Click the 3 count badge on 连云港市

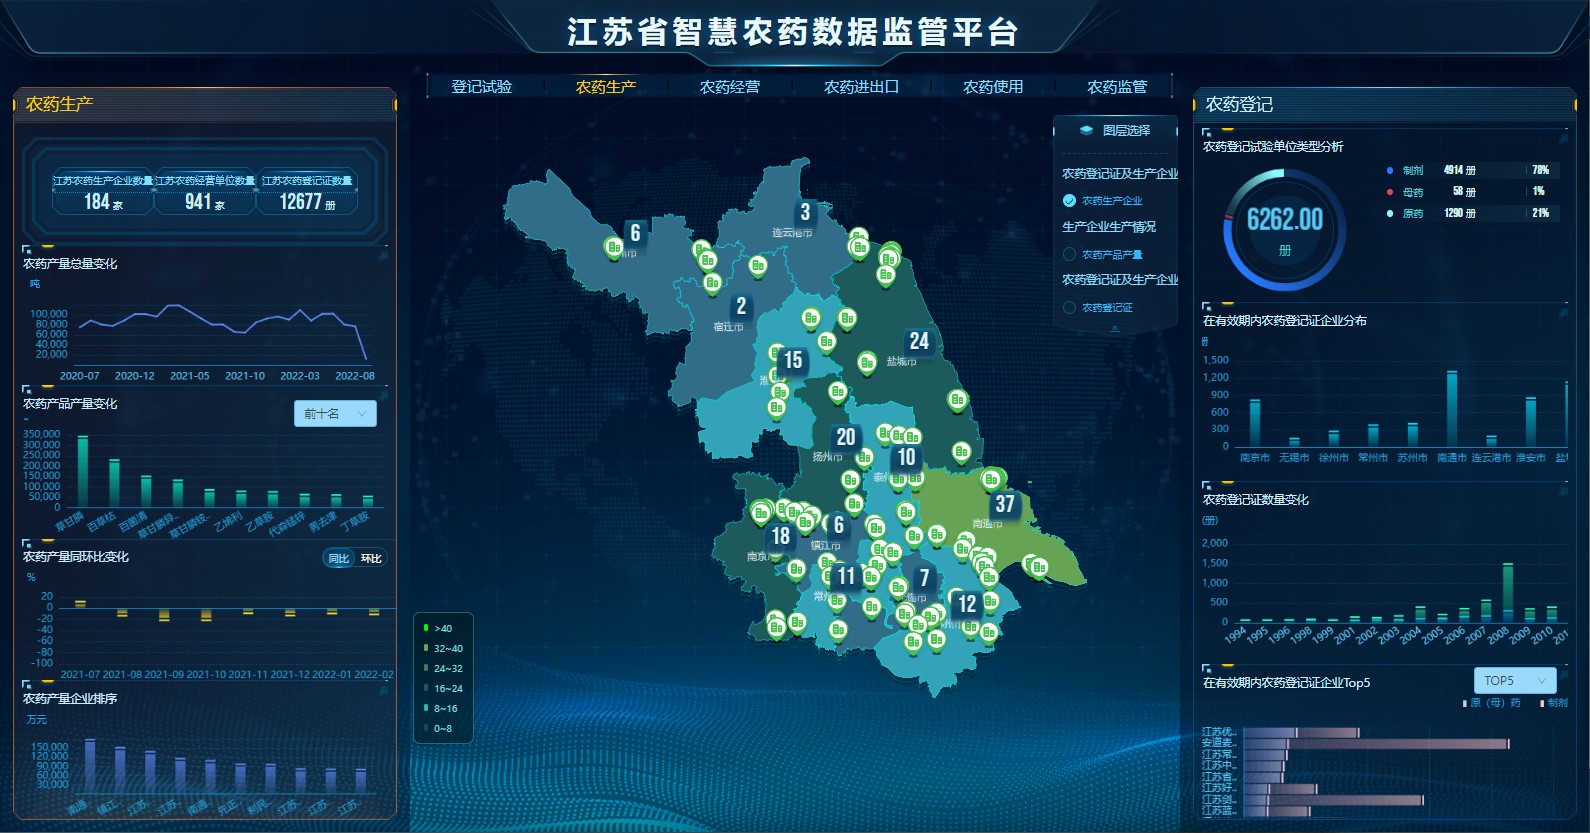pos(805,212)
